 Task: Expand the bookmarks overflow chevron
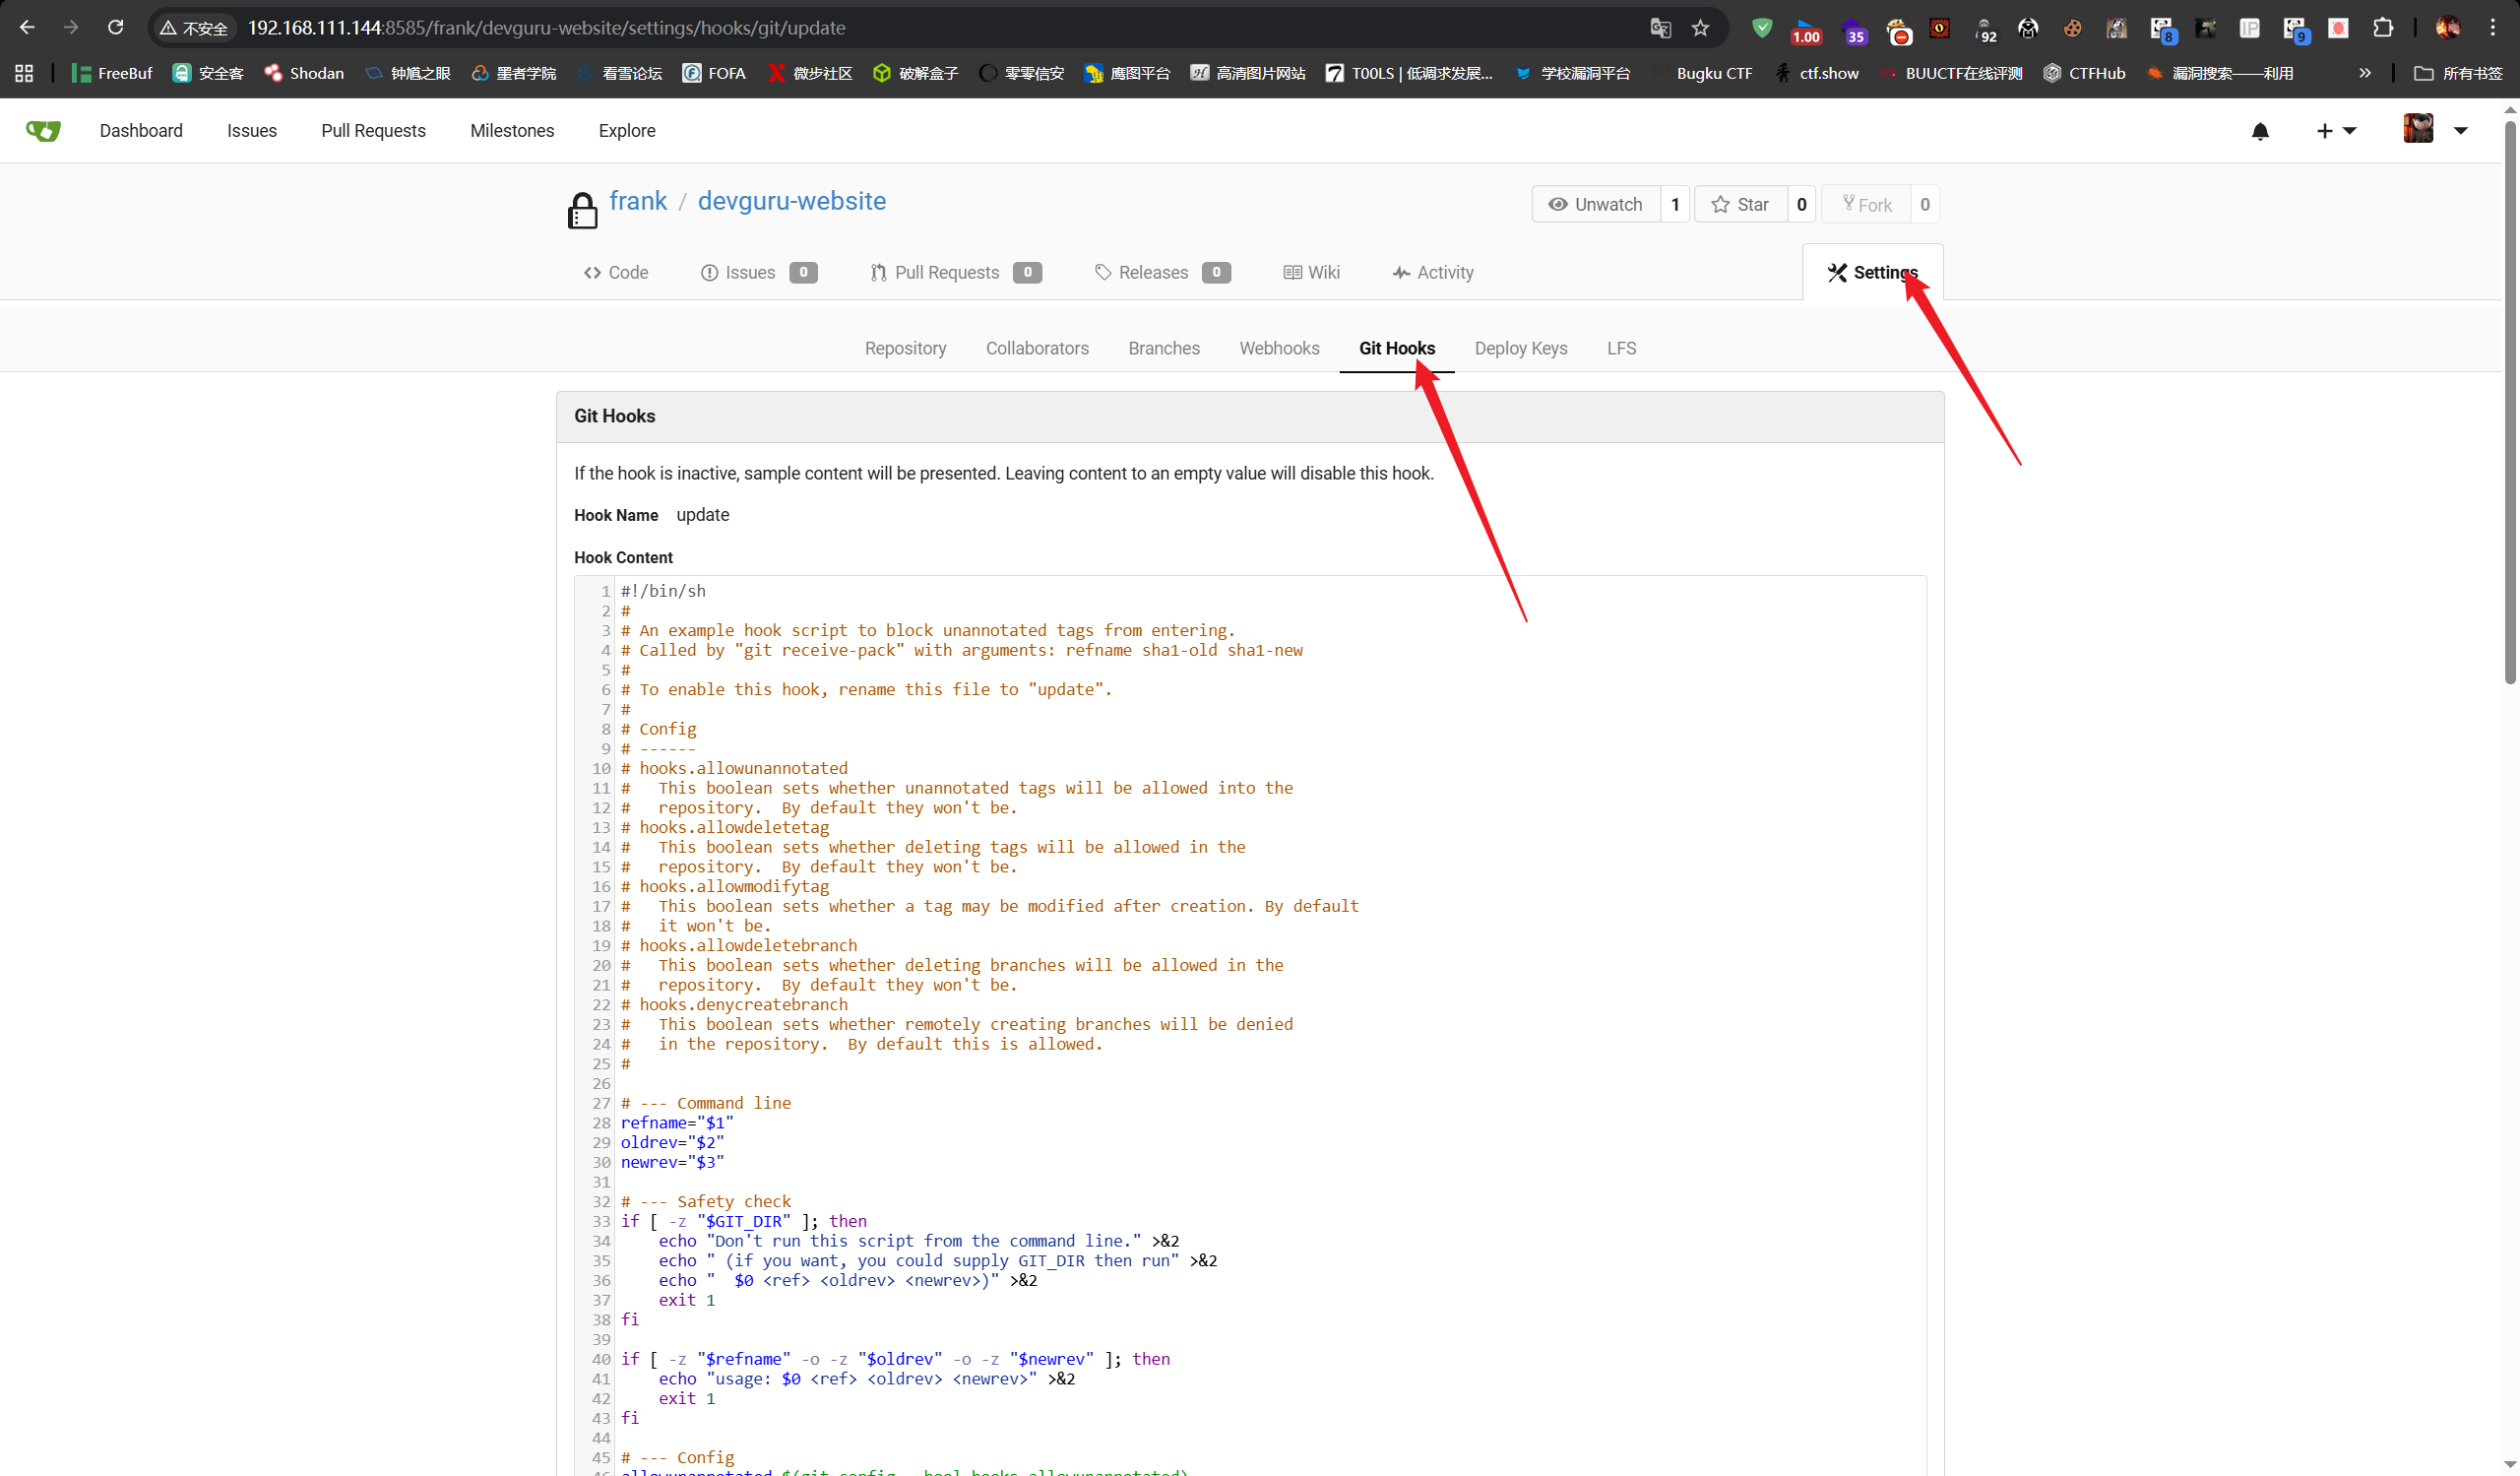pos(2364,73)
